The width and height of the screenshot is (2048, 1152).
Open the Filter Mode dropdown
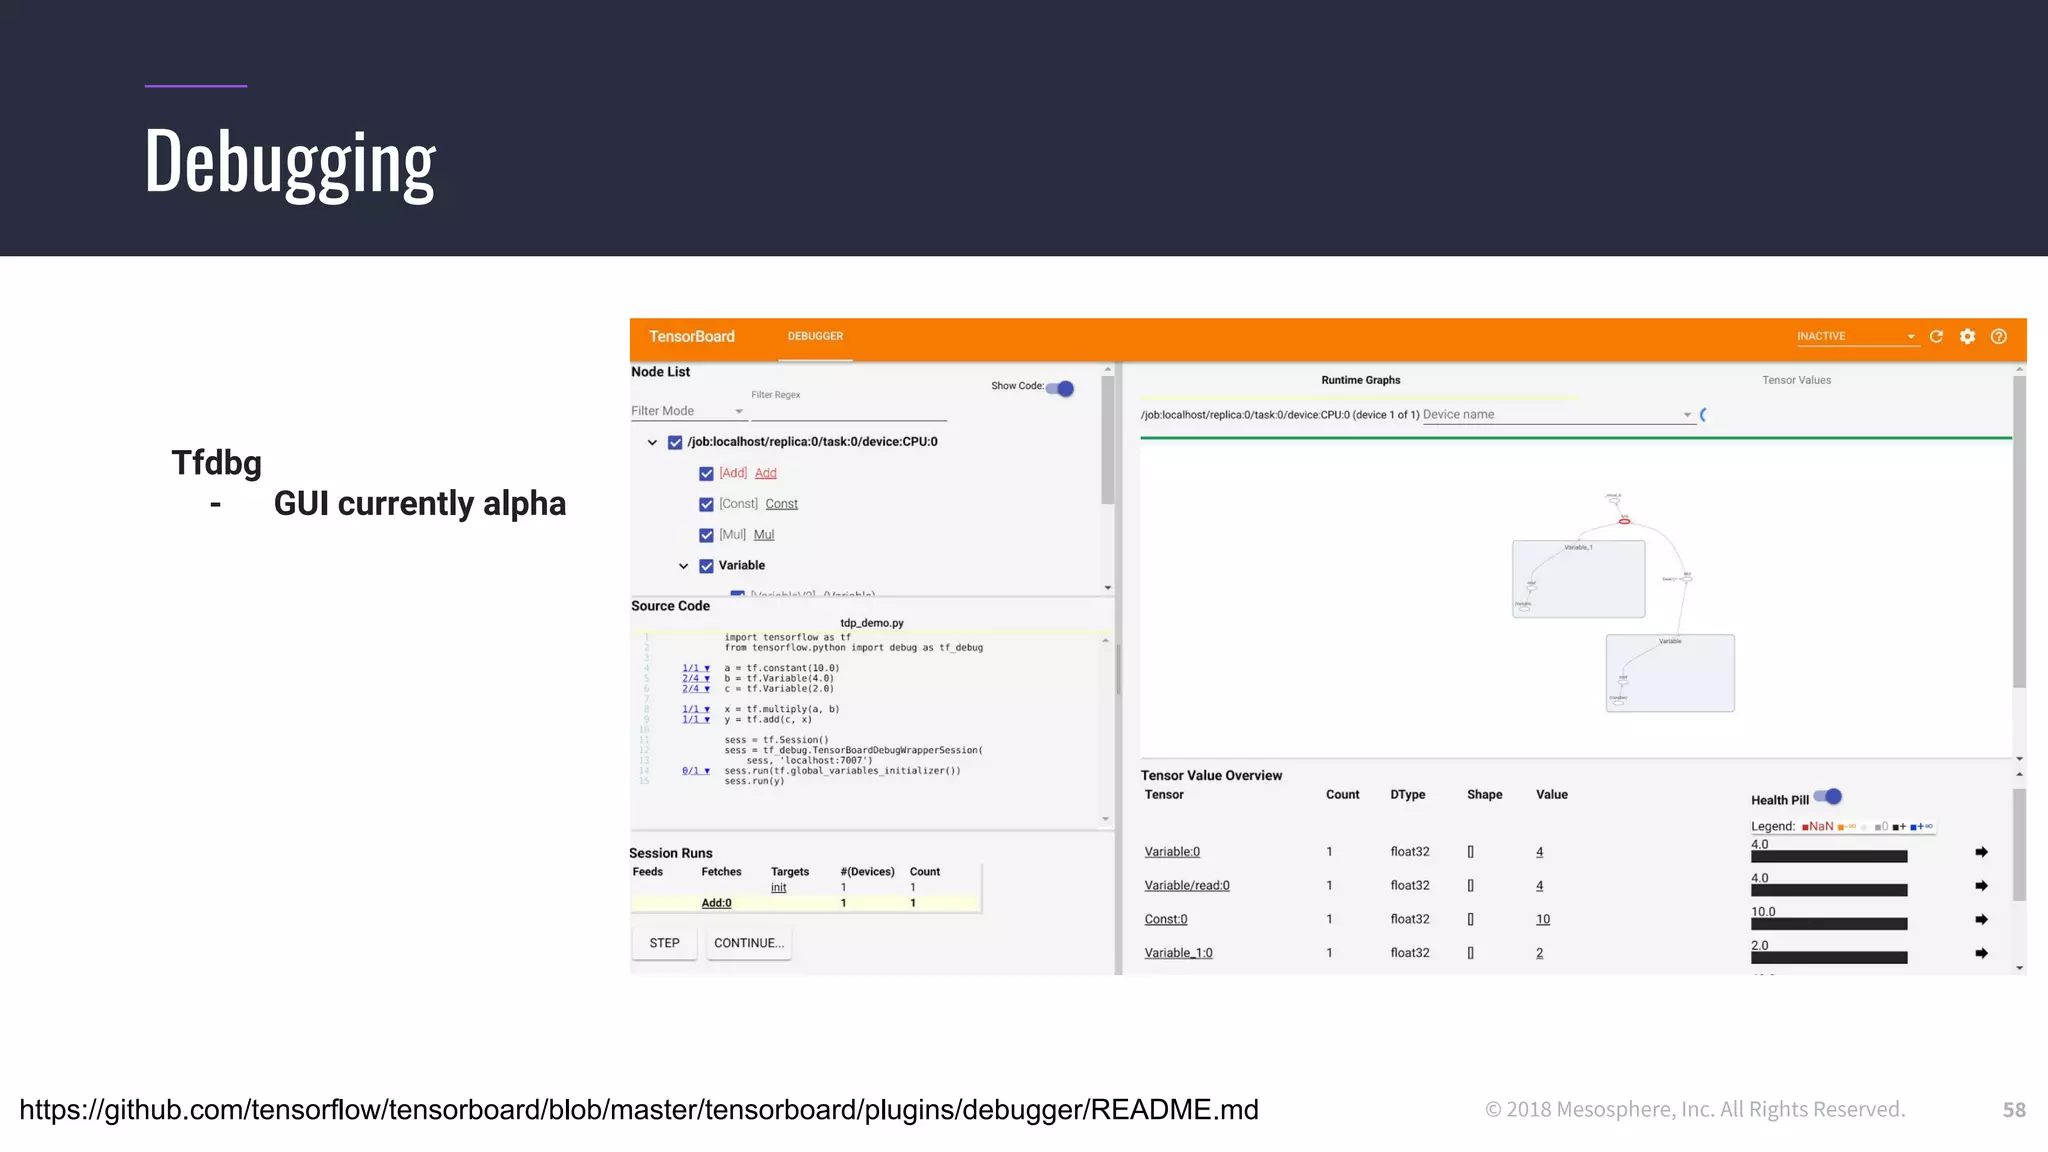coord(688,411)
